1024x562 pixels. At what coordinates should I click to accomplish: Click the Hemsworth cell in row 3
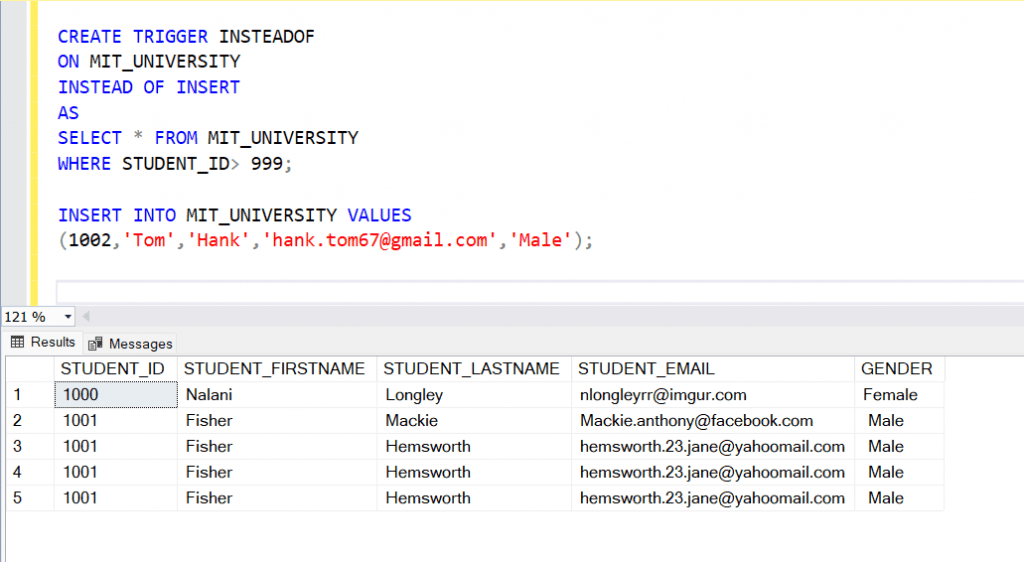click(473, 446)
